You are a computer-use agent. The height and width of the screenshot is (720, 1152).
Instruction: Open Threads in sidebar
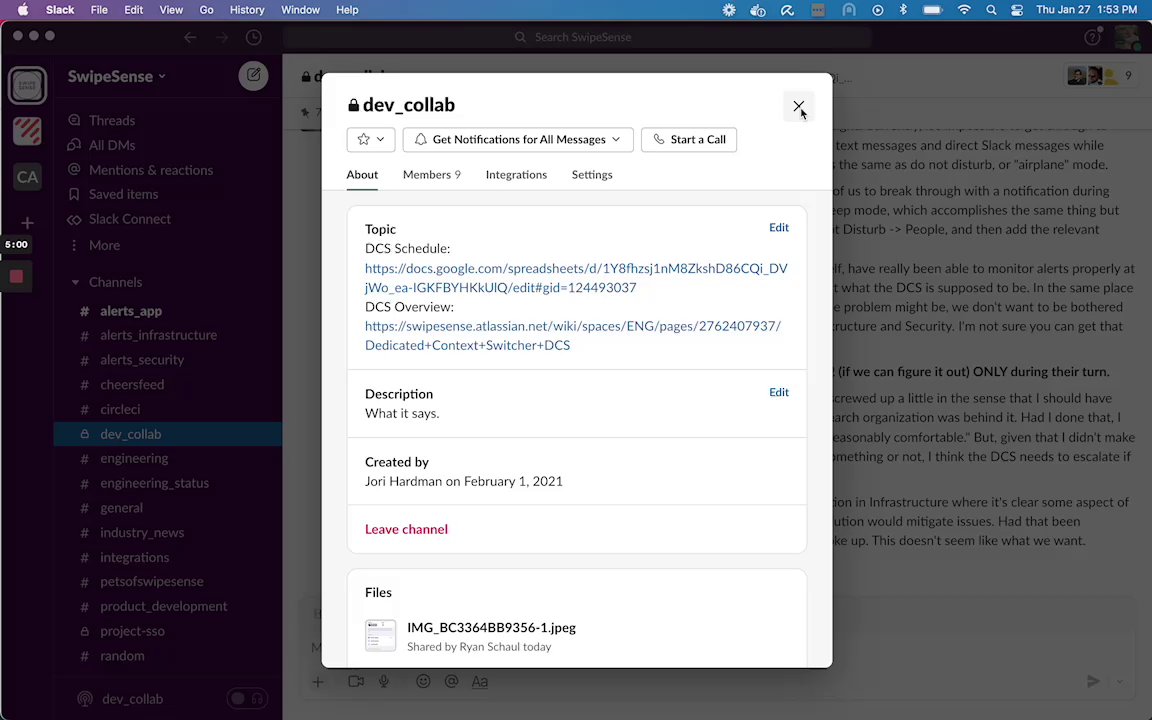pyautogui.click(x=112, y=120)
